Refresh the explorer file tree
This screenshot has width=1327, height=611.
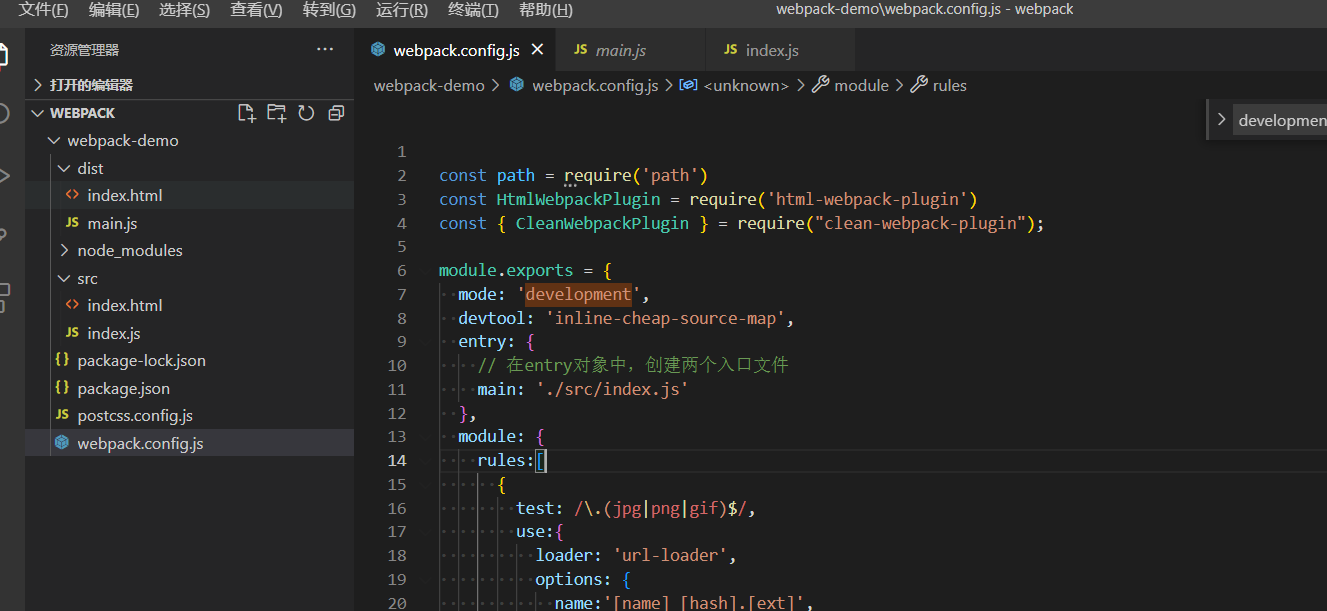pyautogui.click(x=306, y=113)
